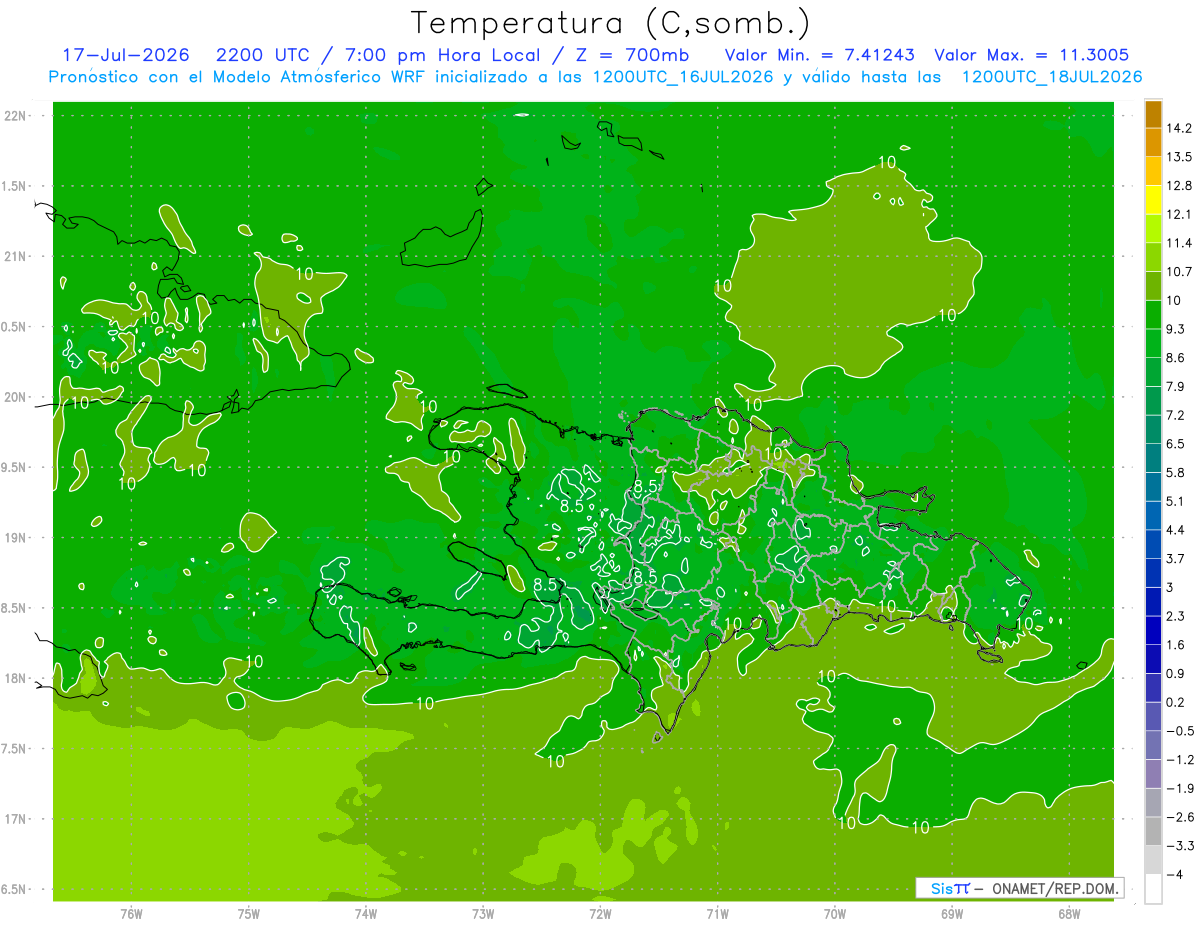Click the "-1.9" color scale label
The image size is (1200, 927).
tap(1180, 788)
